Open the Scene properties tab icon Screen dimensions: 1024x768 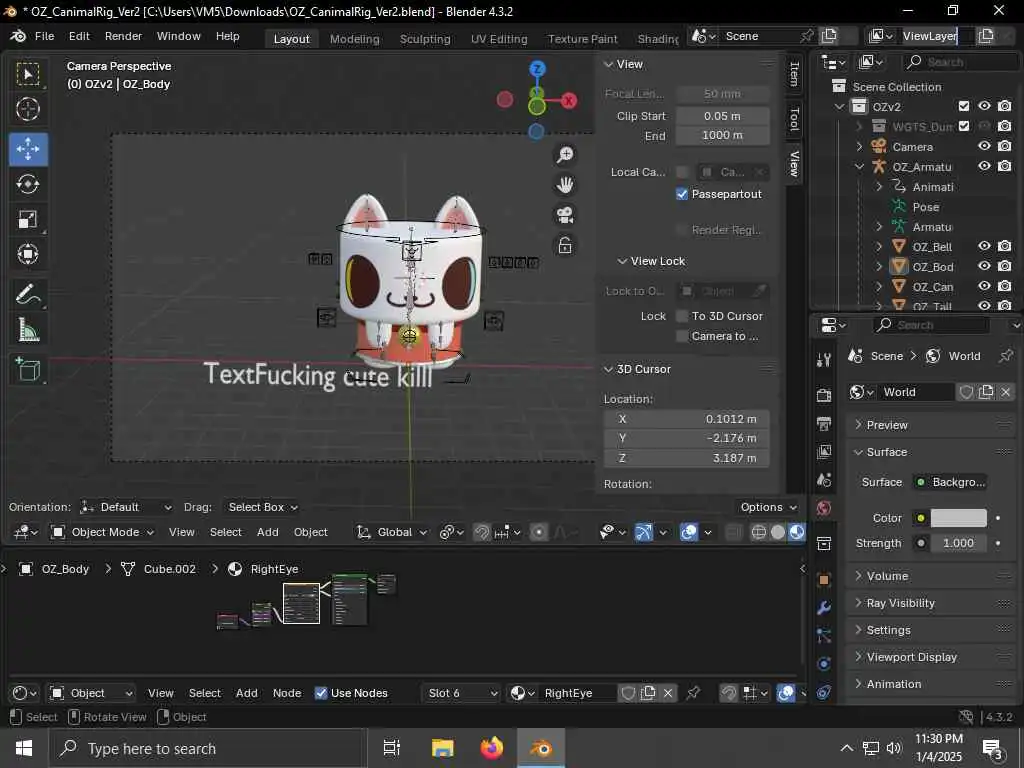point(824,480)
